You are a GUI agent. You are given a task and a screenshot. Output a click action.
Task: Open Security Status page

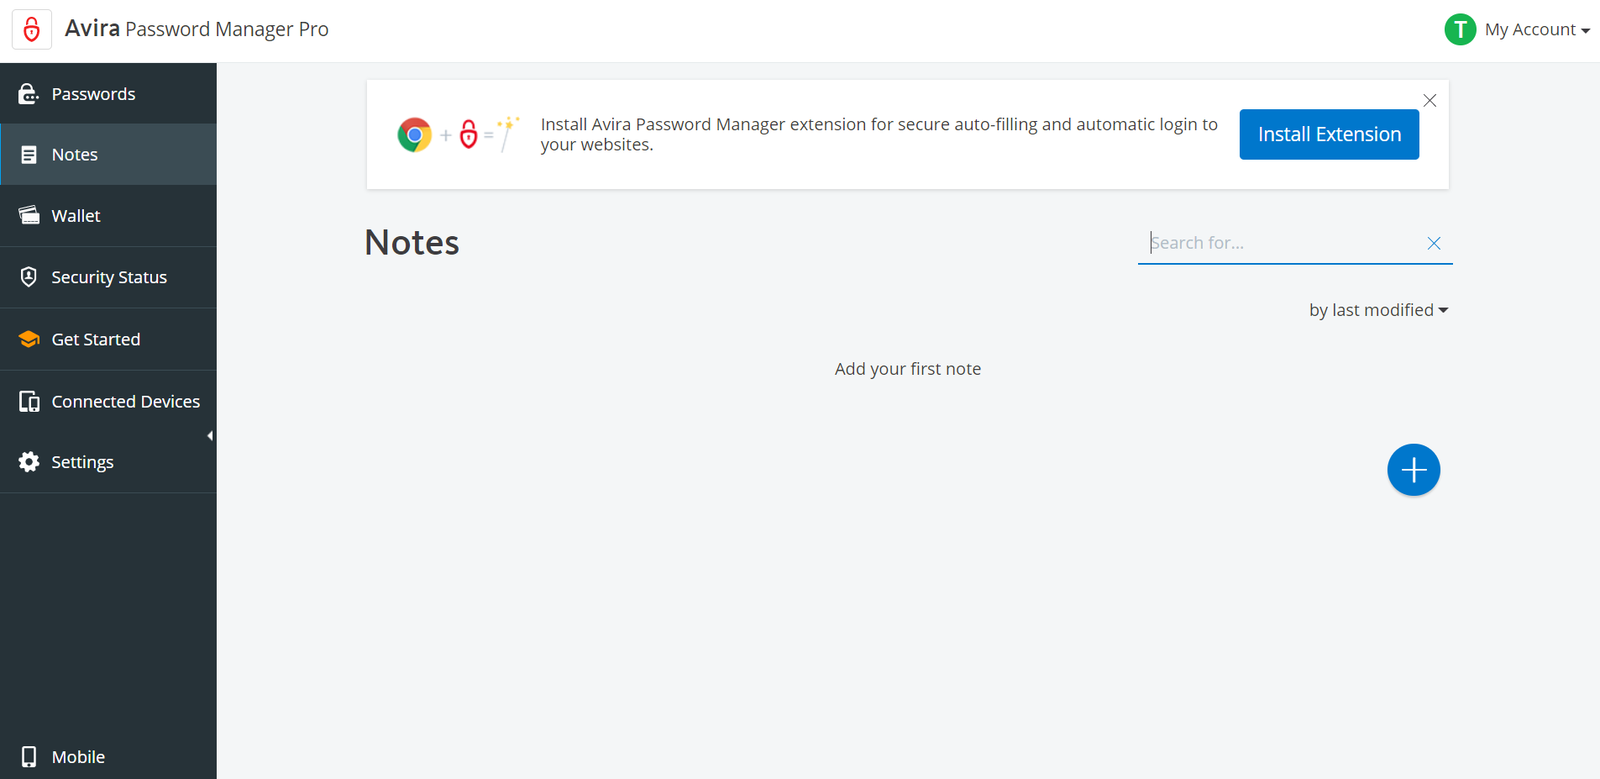(108, 277)
